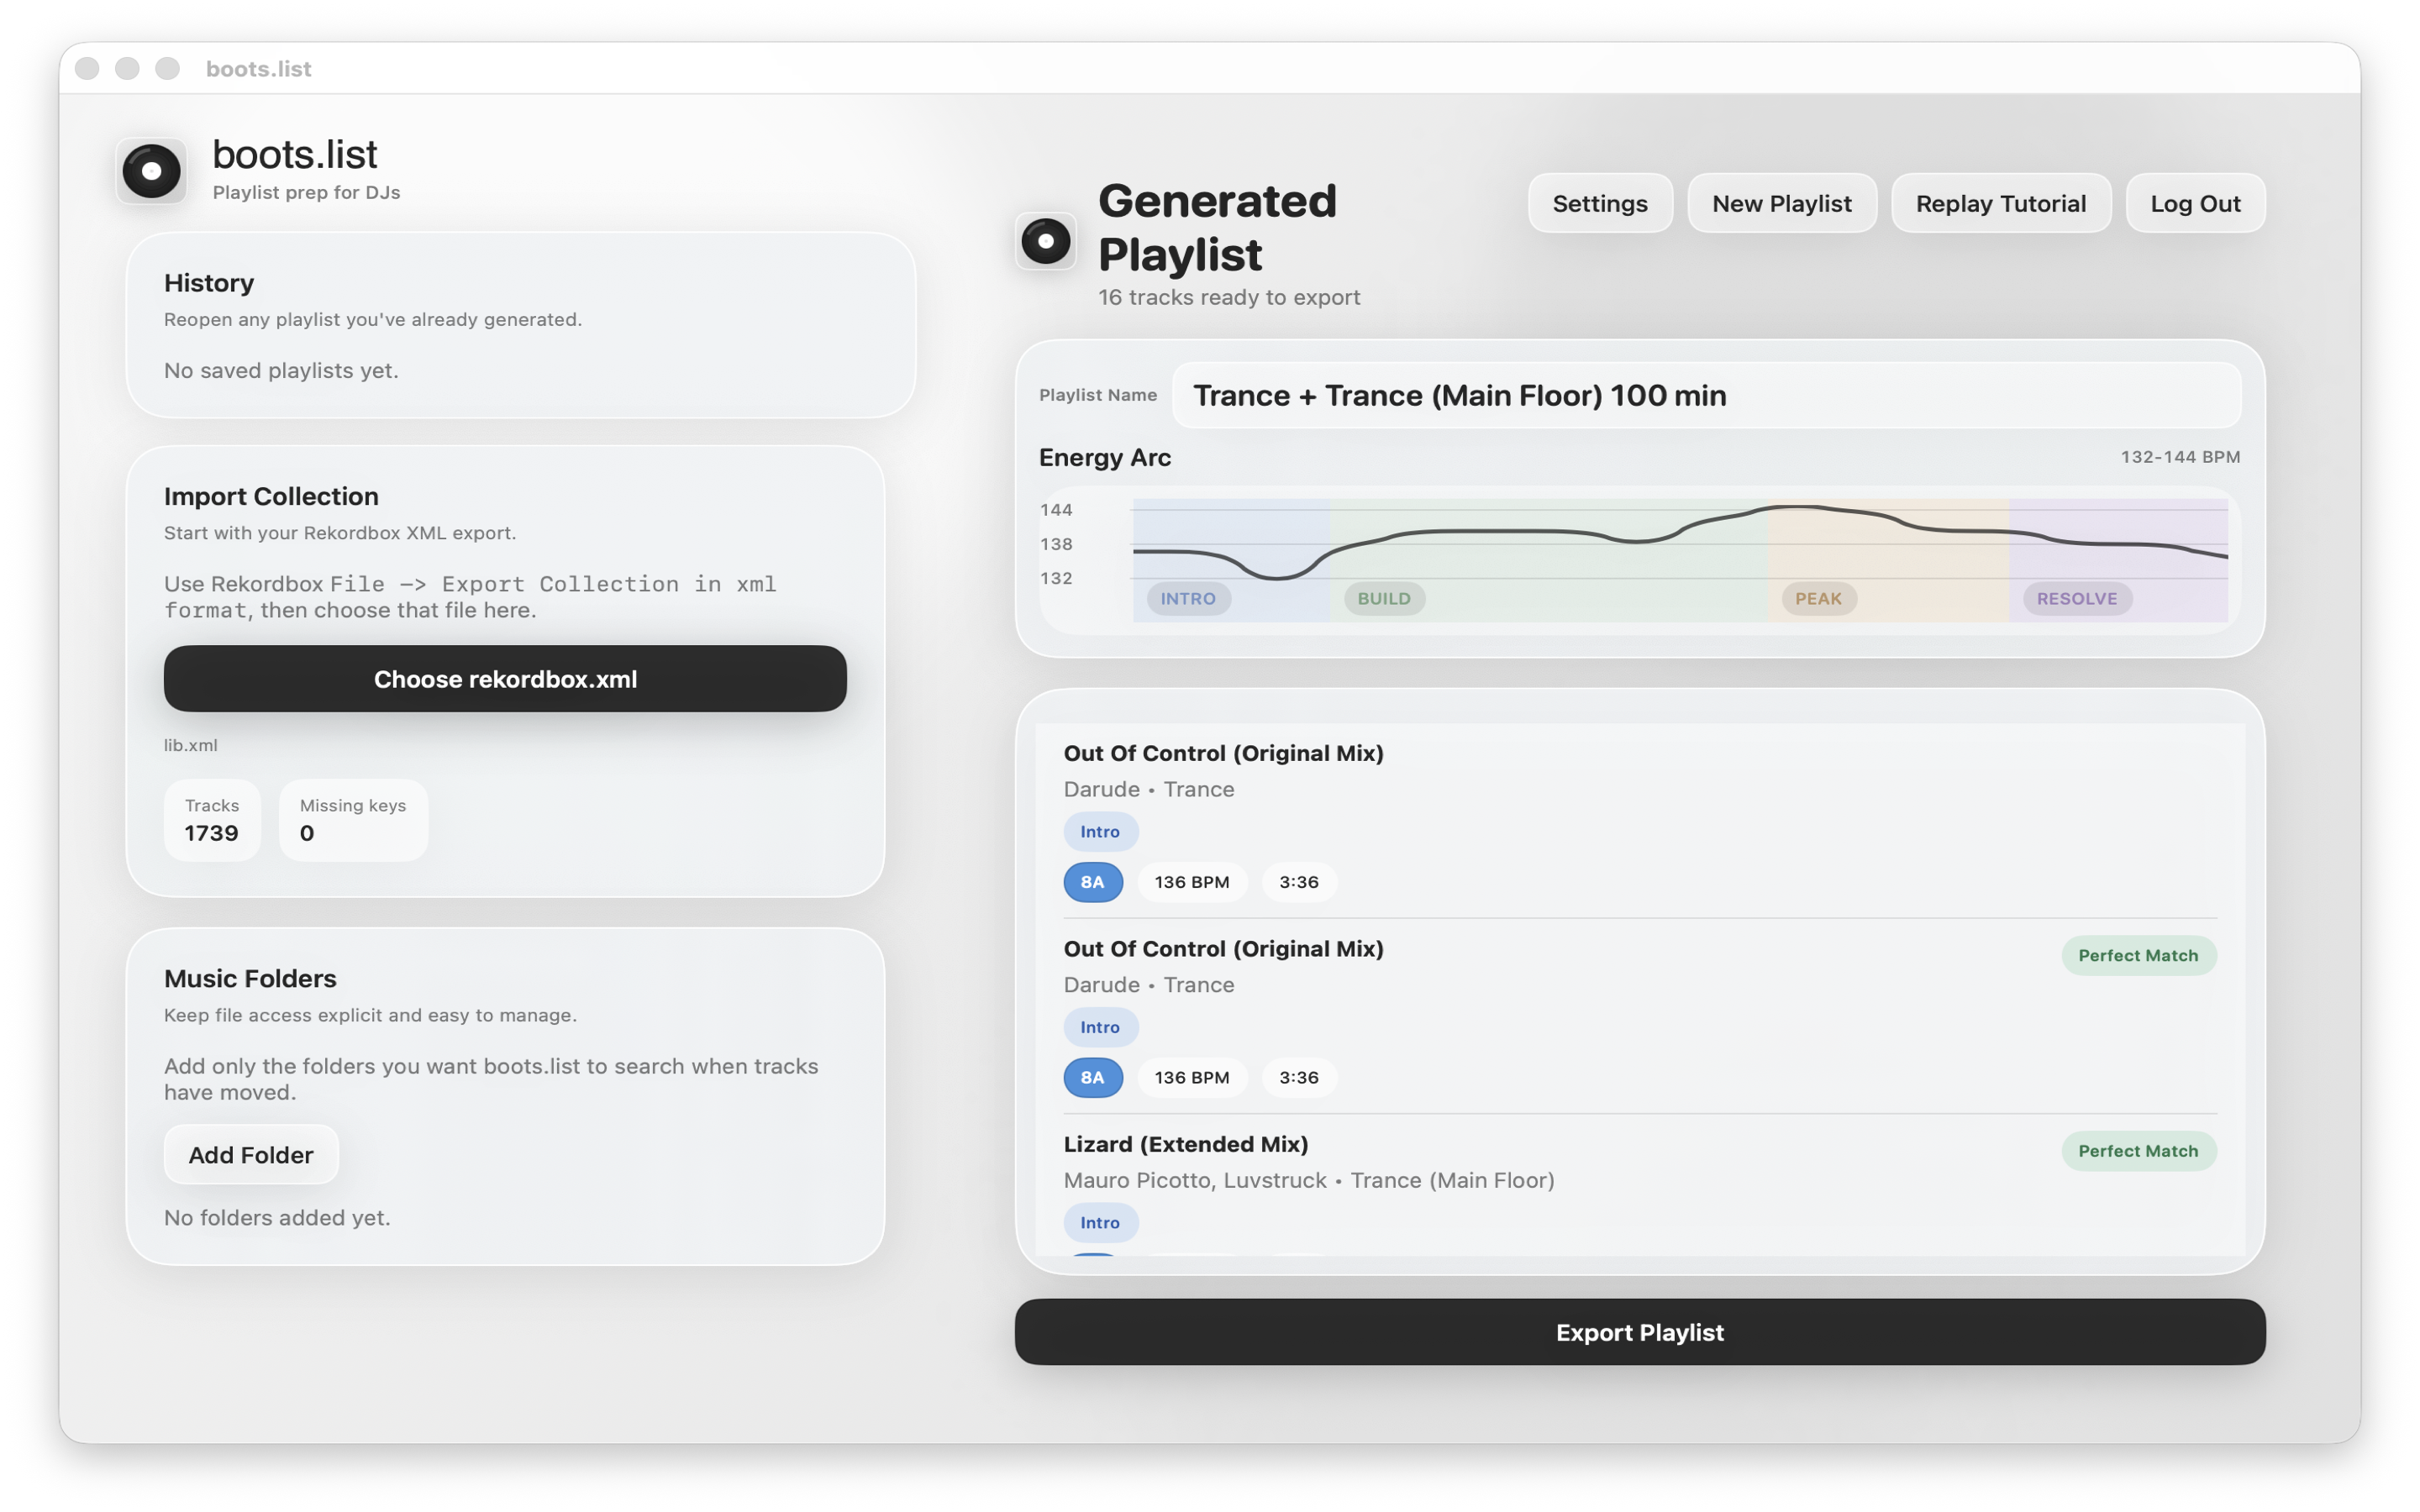The image size is (2420, 1512).
Task: Replay the tutorial
Action: (2001, 203)
